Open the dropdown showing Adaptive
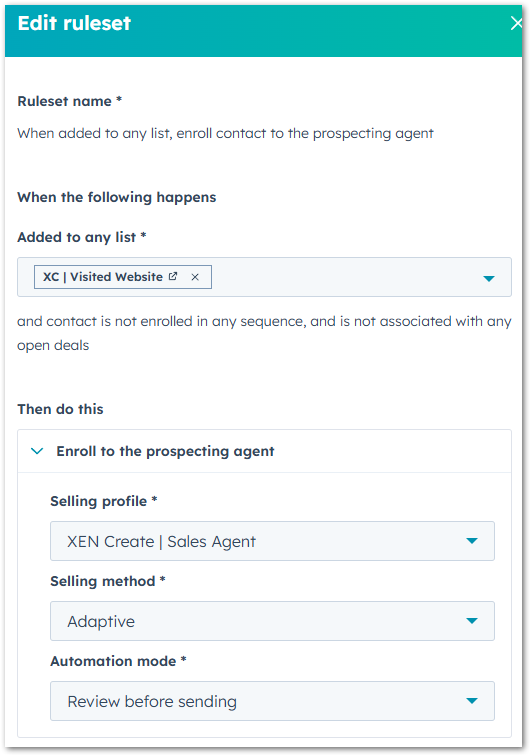531x756 pixels. click(x=272, y=621)
